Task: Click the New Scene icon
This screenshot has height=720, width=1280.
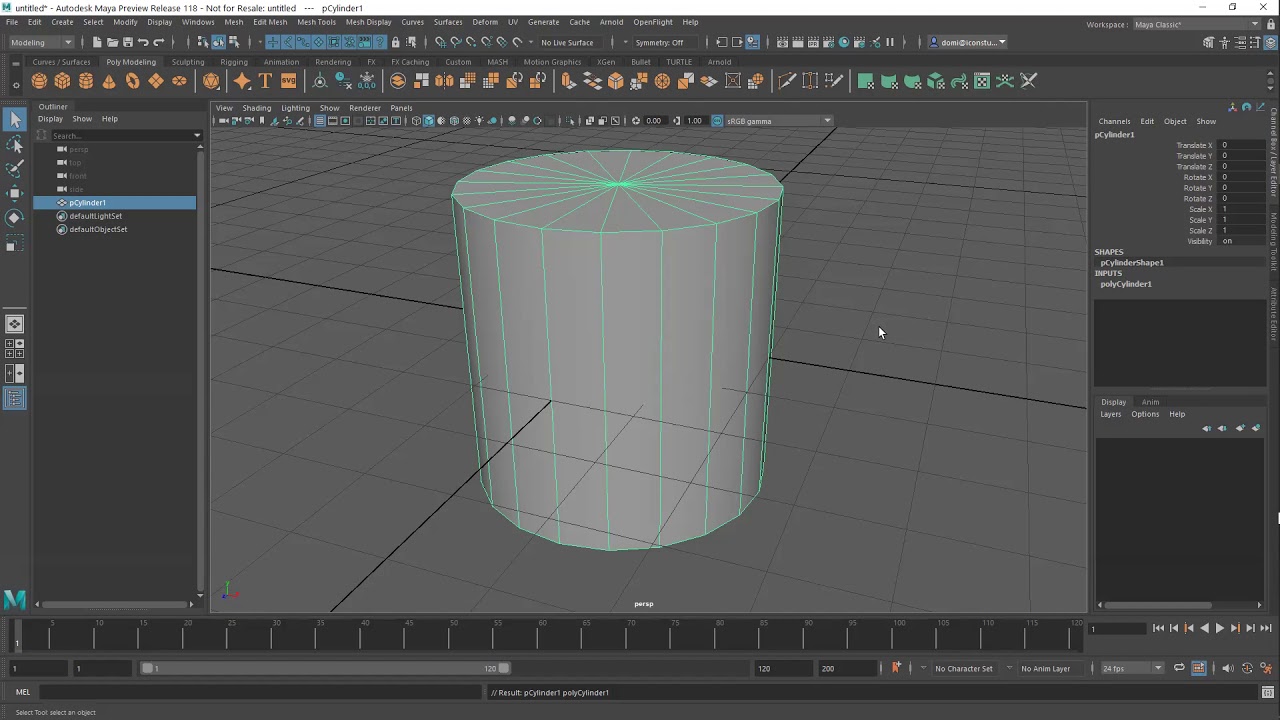Action: pyautogui.click(x=97, y=42)
